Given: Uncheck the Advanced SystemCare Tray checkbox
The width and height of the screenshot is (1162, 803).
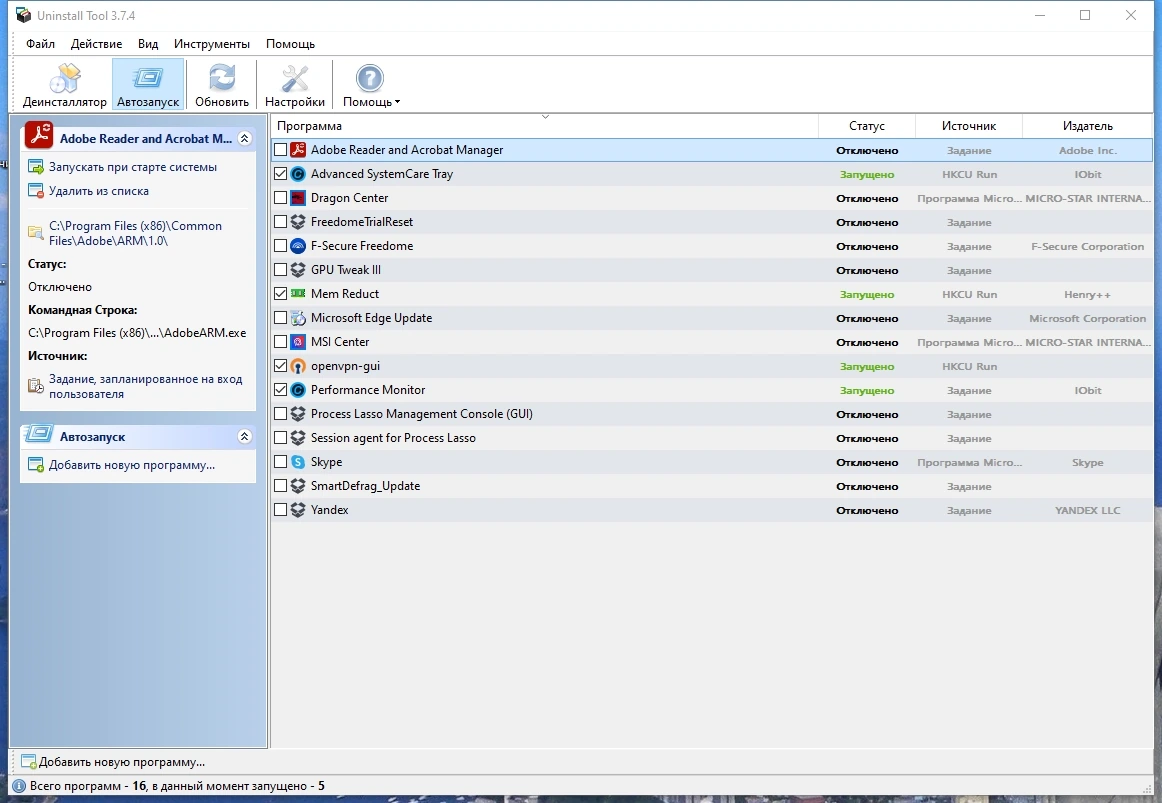Looking at the screenshot, I should [280, 174].
